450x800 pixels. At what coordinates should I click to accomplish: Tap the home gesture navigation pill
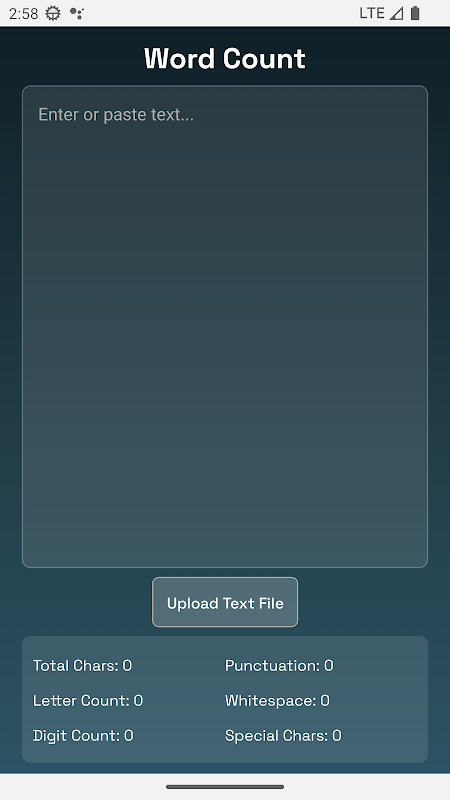[x=225, y=787]
